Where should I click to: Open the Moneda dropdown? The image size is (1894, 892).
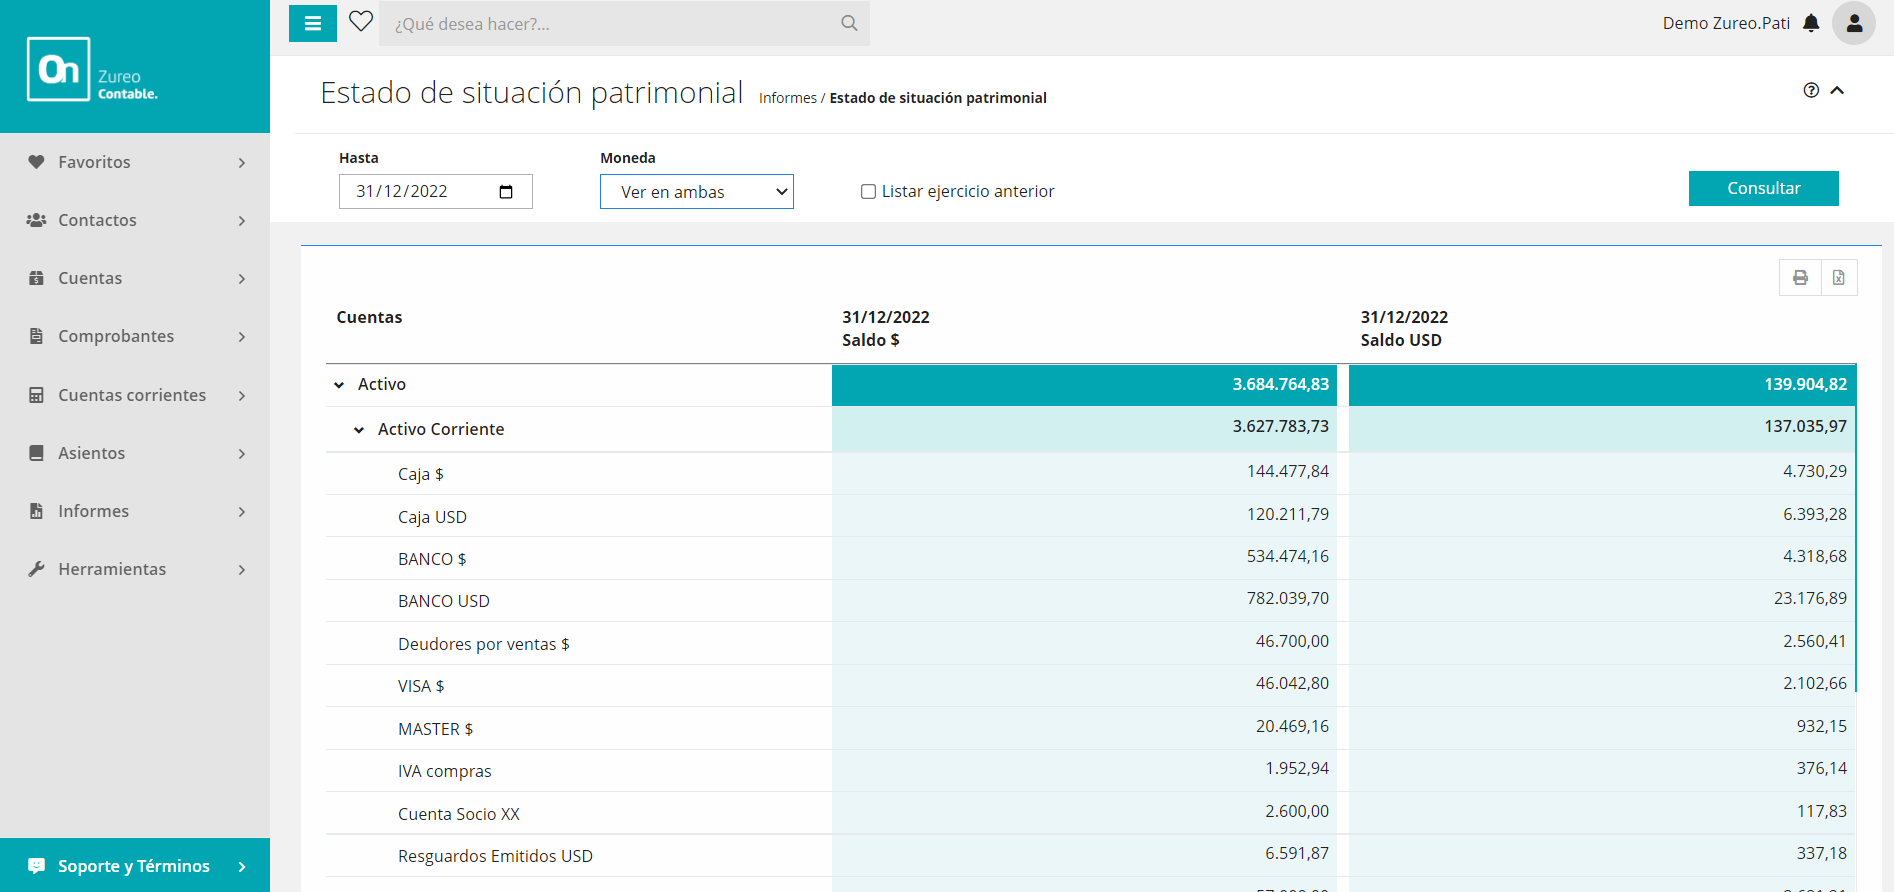pos(696,192)
